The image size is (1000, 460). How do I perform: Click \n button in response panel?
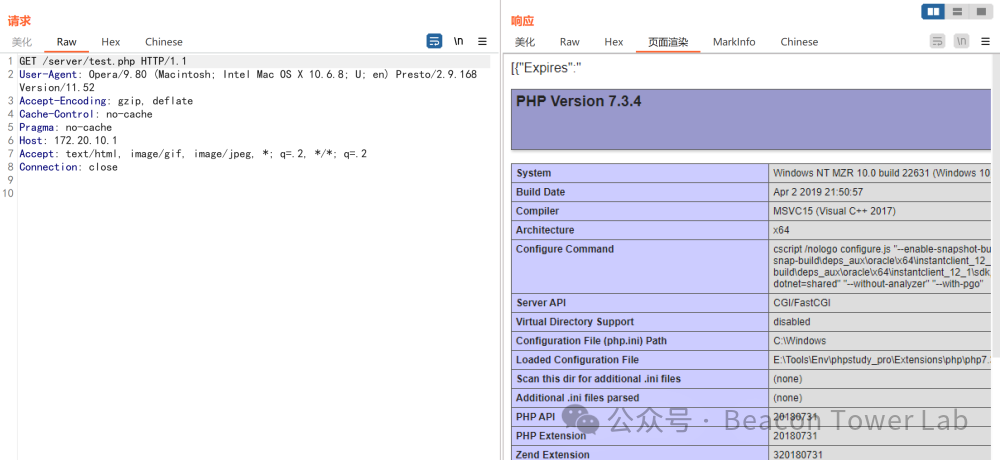pyautogui.click(x=961, y=41)
